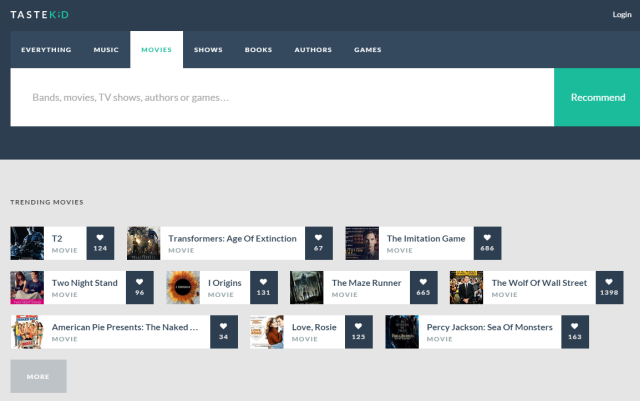Select the Movies tab
Image resolution: width=640 pixels, height=401 pixels.
pos(156,49)
